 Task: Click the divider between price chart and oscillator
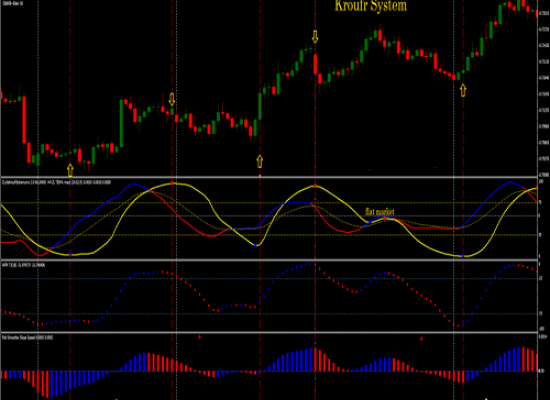(269, 177)
